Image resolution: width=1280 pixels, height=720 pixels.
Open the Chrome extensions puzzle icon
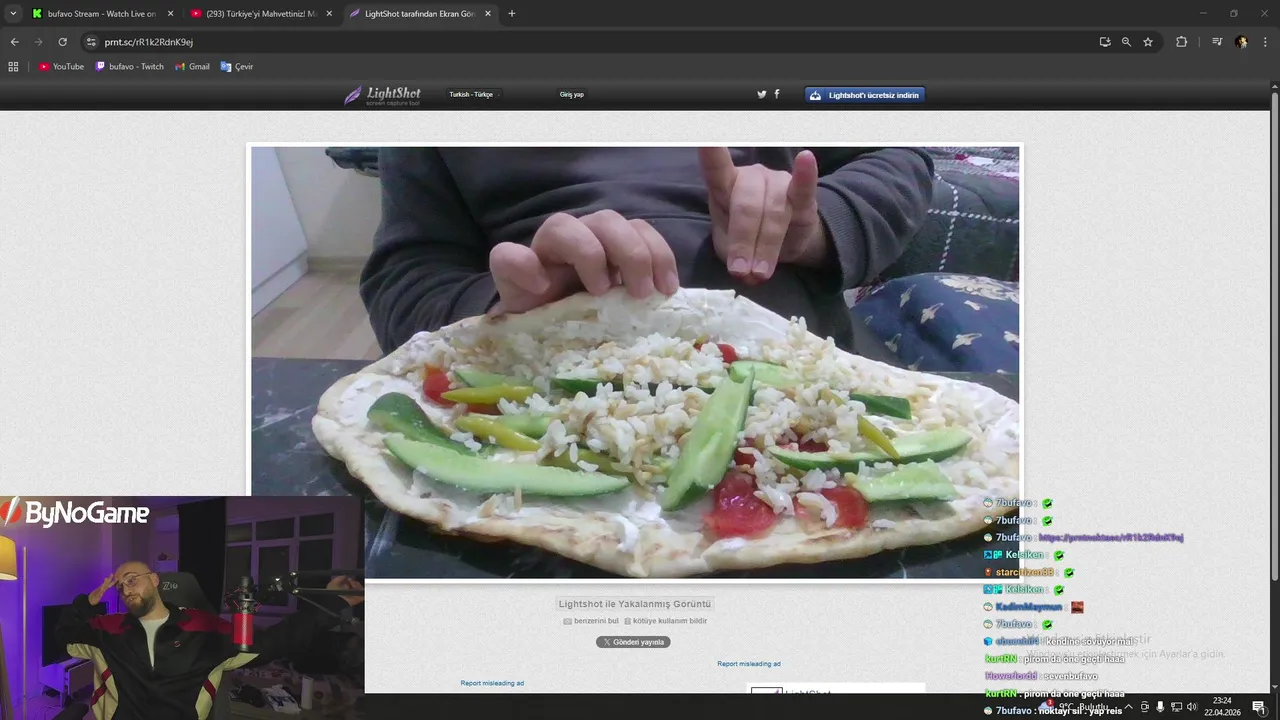tap(1181, 42)
